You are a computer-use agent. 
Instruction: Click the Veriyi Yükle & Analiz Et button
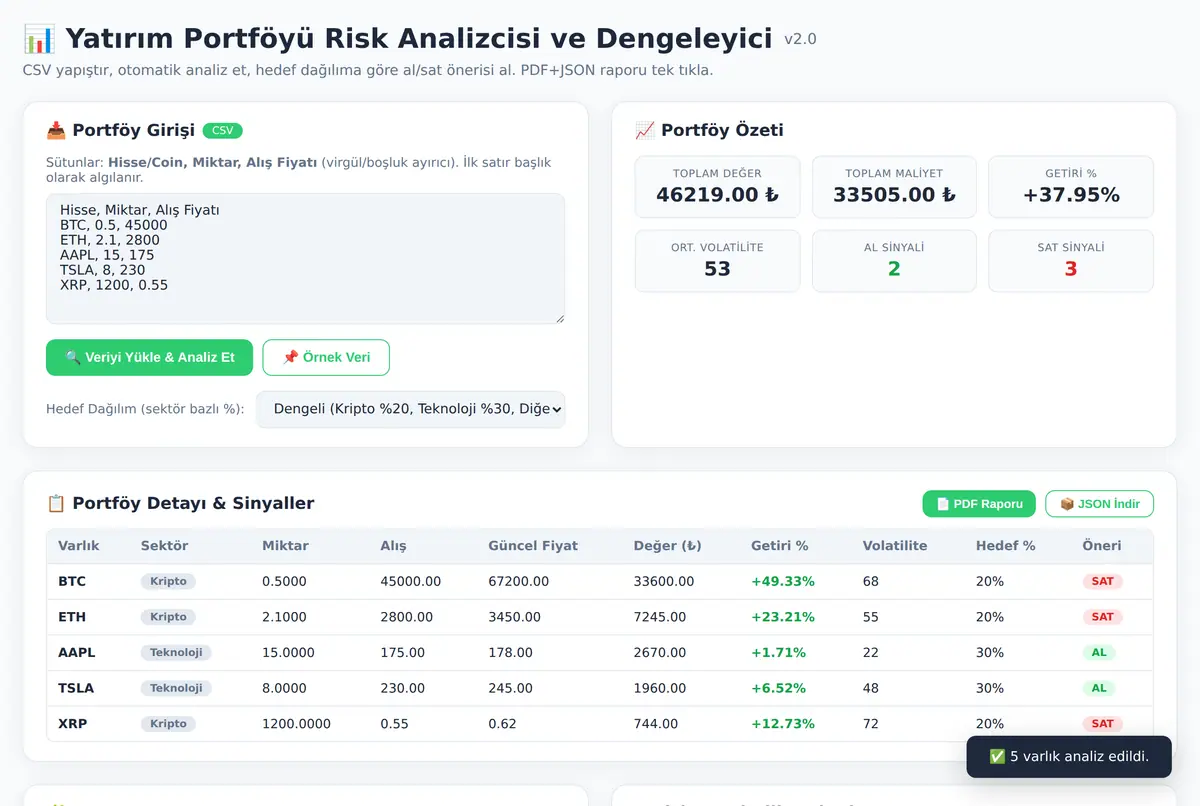pyautogui.click(x=149, y=357)
